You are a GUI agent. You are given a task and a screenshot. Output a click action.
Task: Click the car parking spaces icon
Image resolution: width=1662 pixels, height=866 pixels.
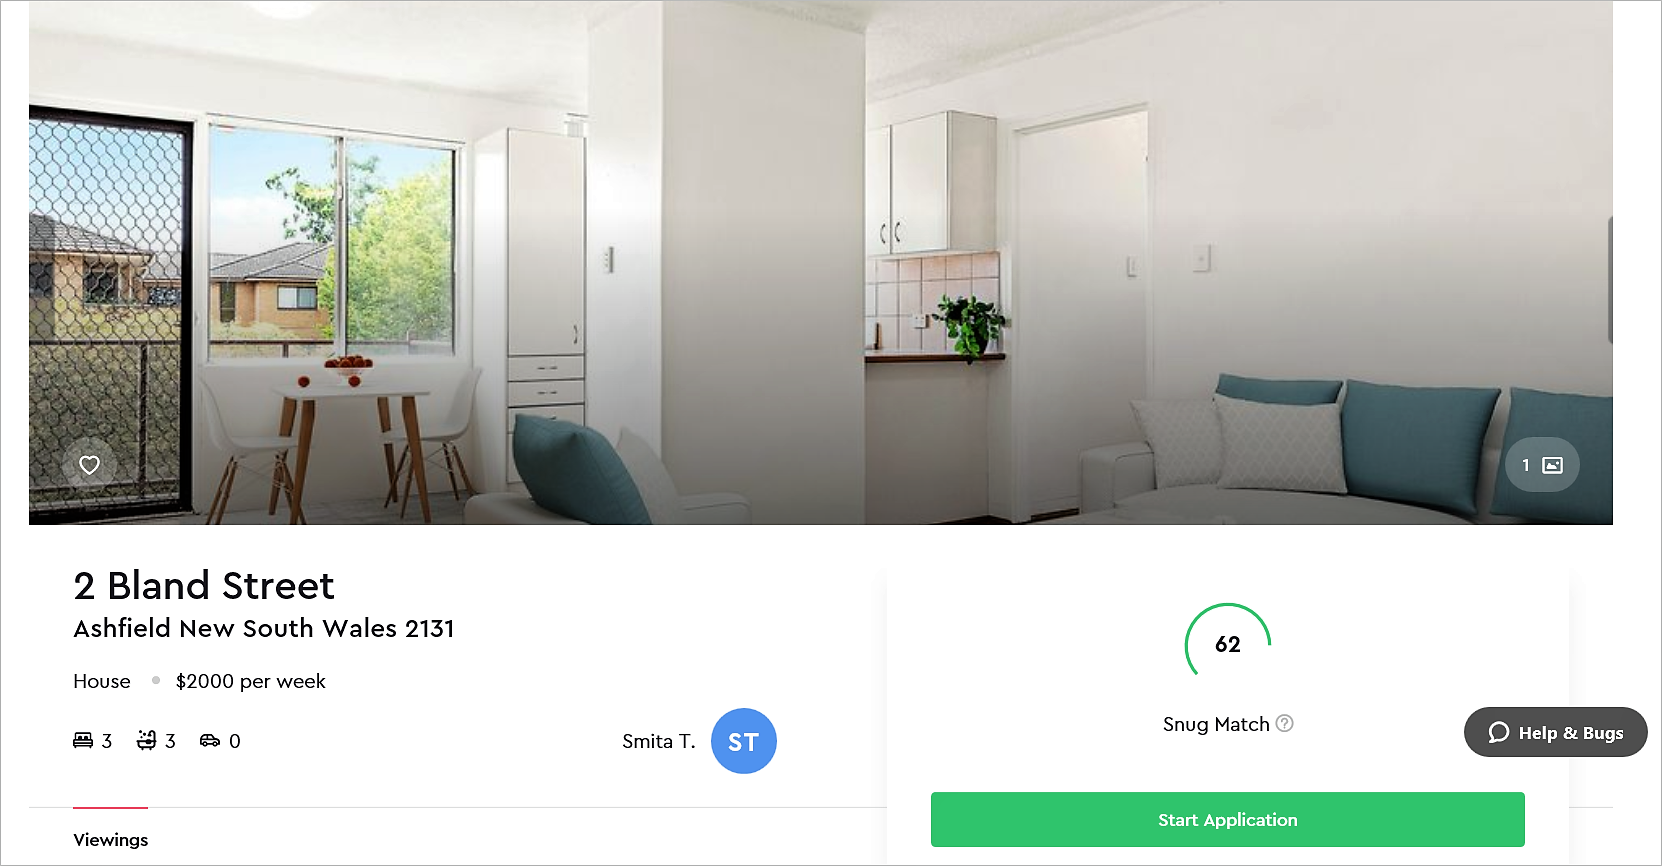point(210,740)
